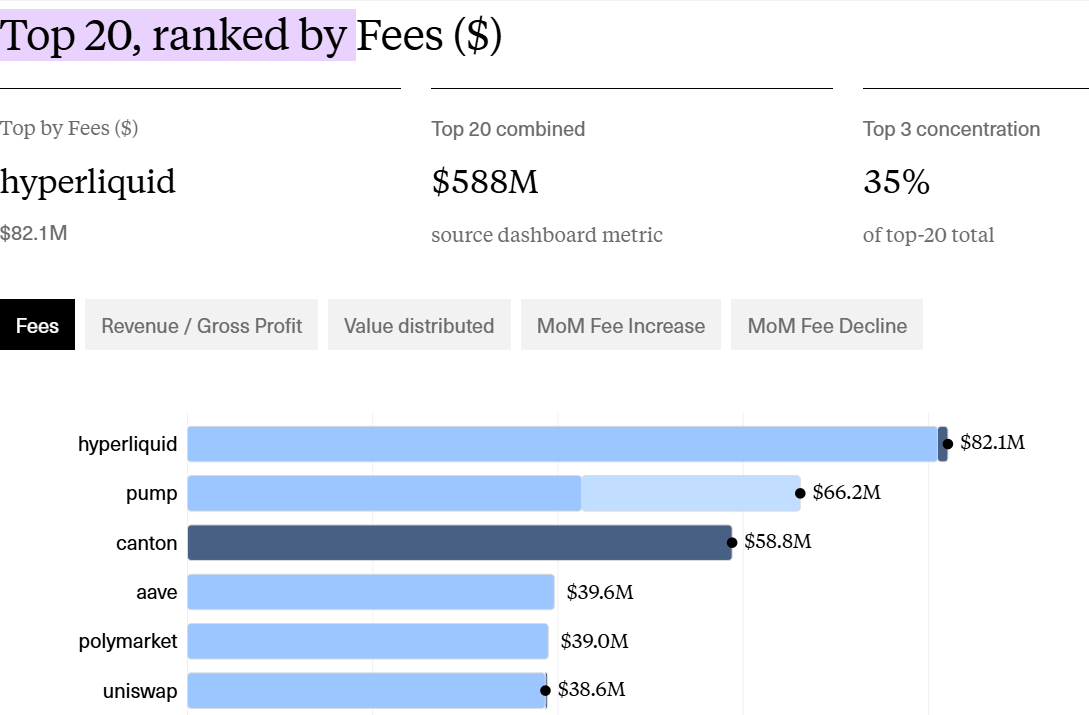
Task: Click the hyperliquid light-blue bar
Action: [563, 444]
